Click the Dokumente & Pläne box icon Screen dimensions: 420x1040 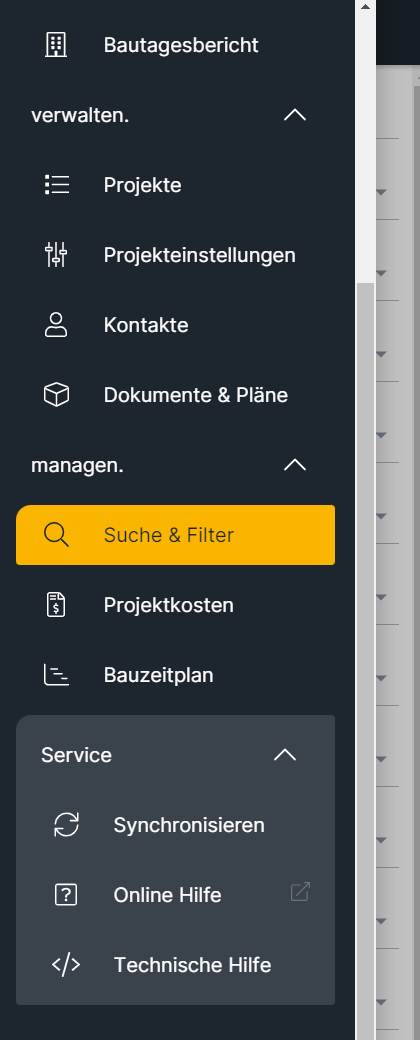pos(56,395)
